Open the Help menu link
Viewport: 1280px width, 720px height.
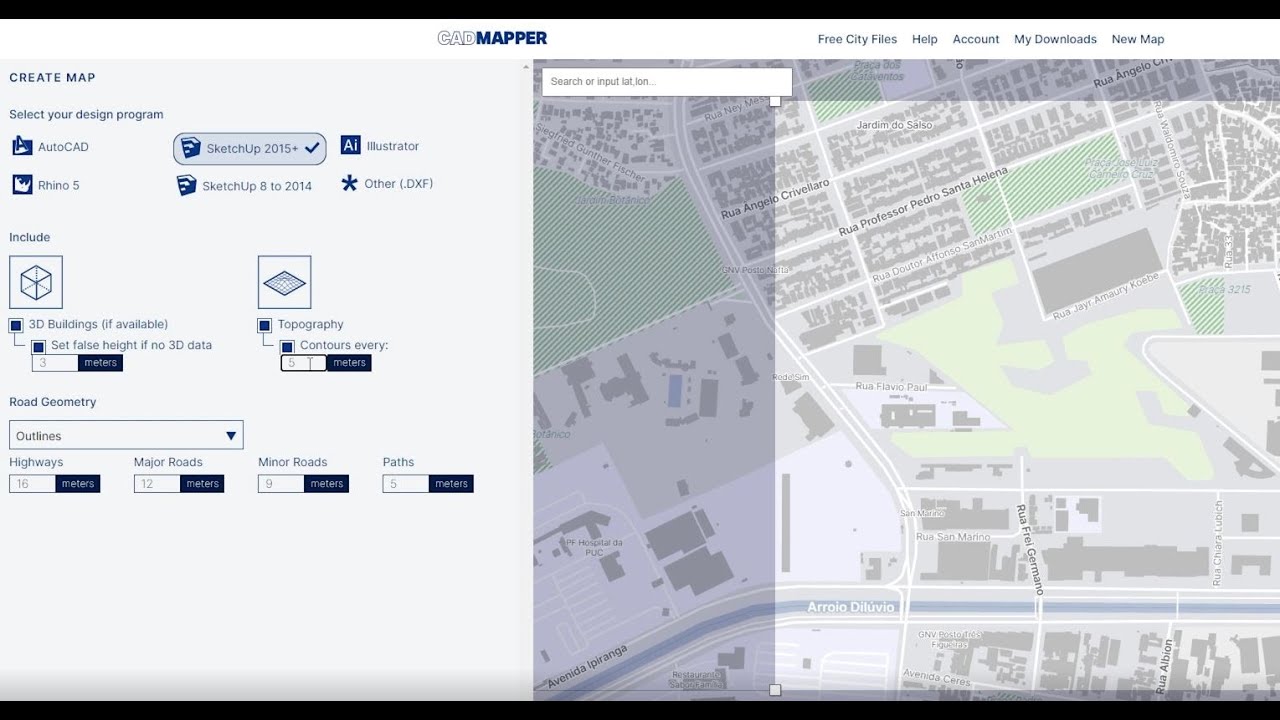(x=925, y=39)
